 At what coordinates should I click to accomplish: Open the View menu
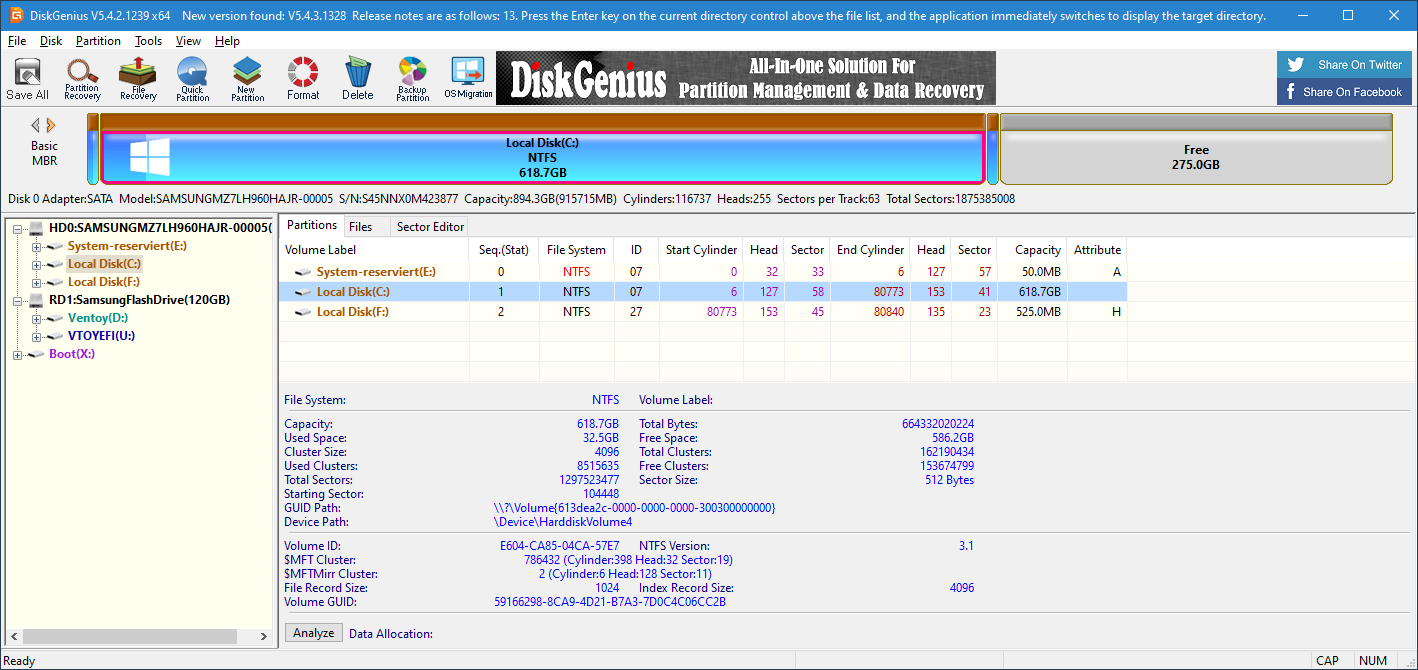point(188,41)
